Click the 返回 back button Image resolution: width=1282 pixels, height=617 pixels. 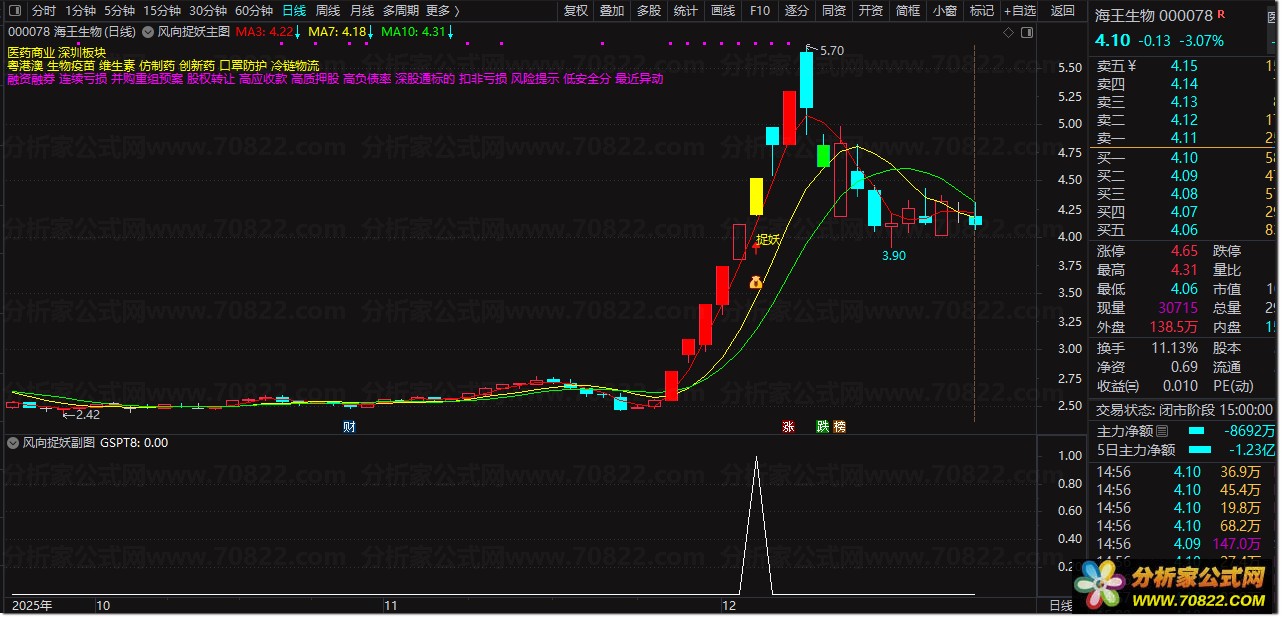point(1062,11)
